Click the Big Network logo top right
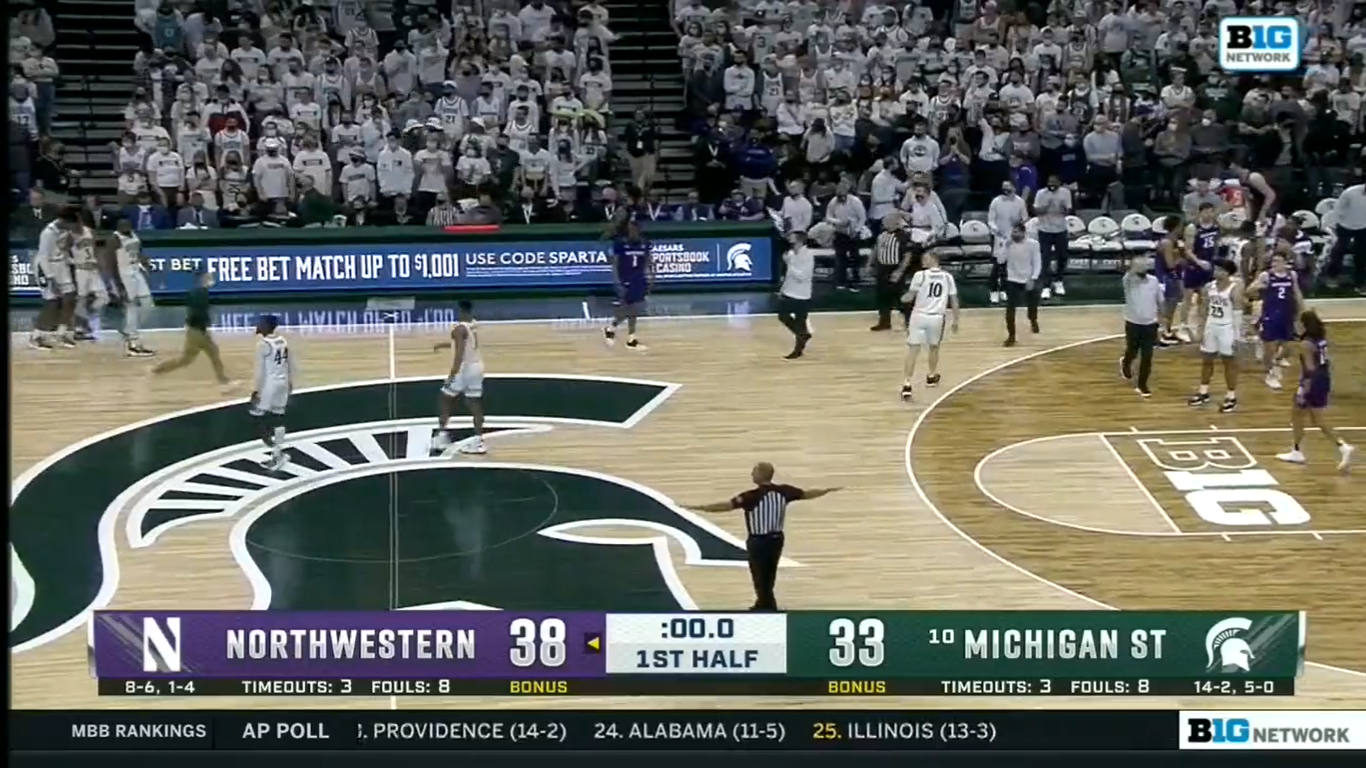This screenshot has height=768, width=1366. pyautogui.click(x=1259, y=44)
